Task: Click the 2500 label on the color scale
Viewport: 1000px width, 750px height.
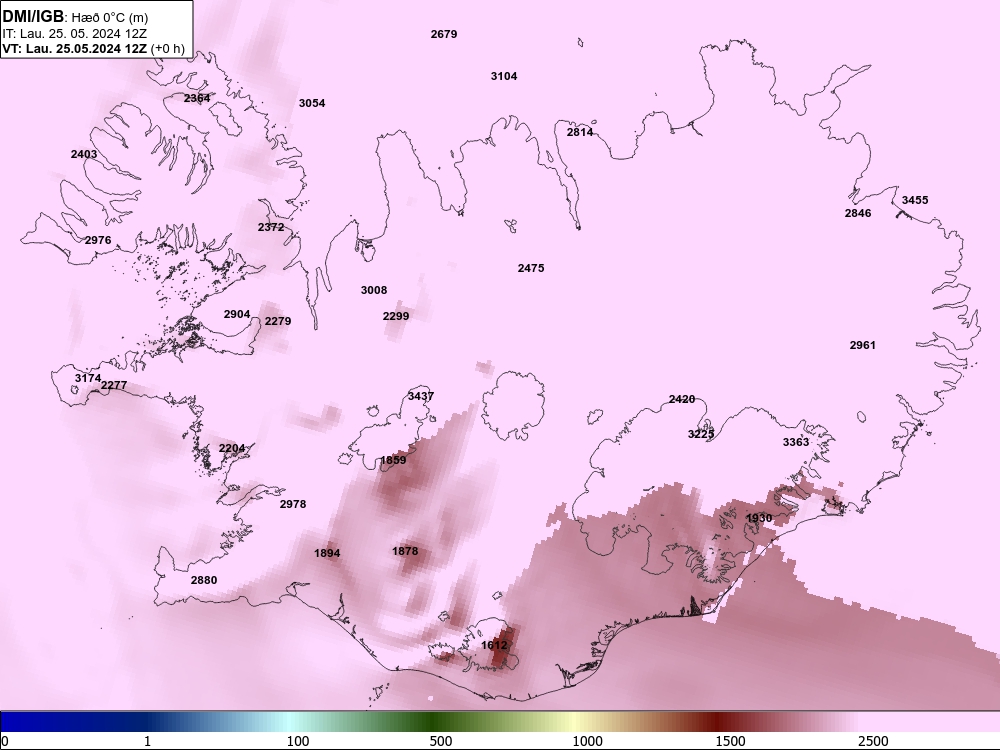Action: tap(873, 742)
